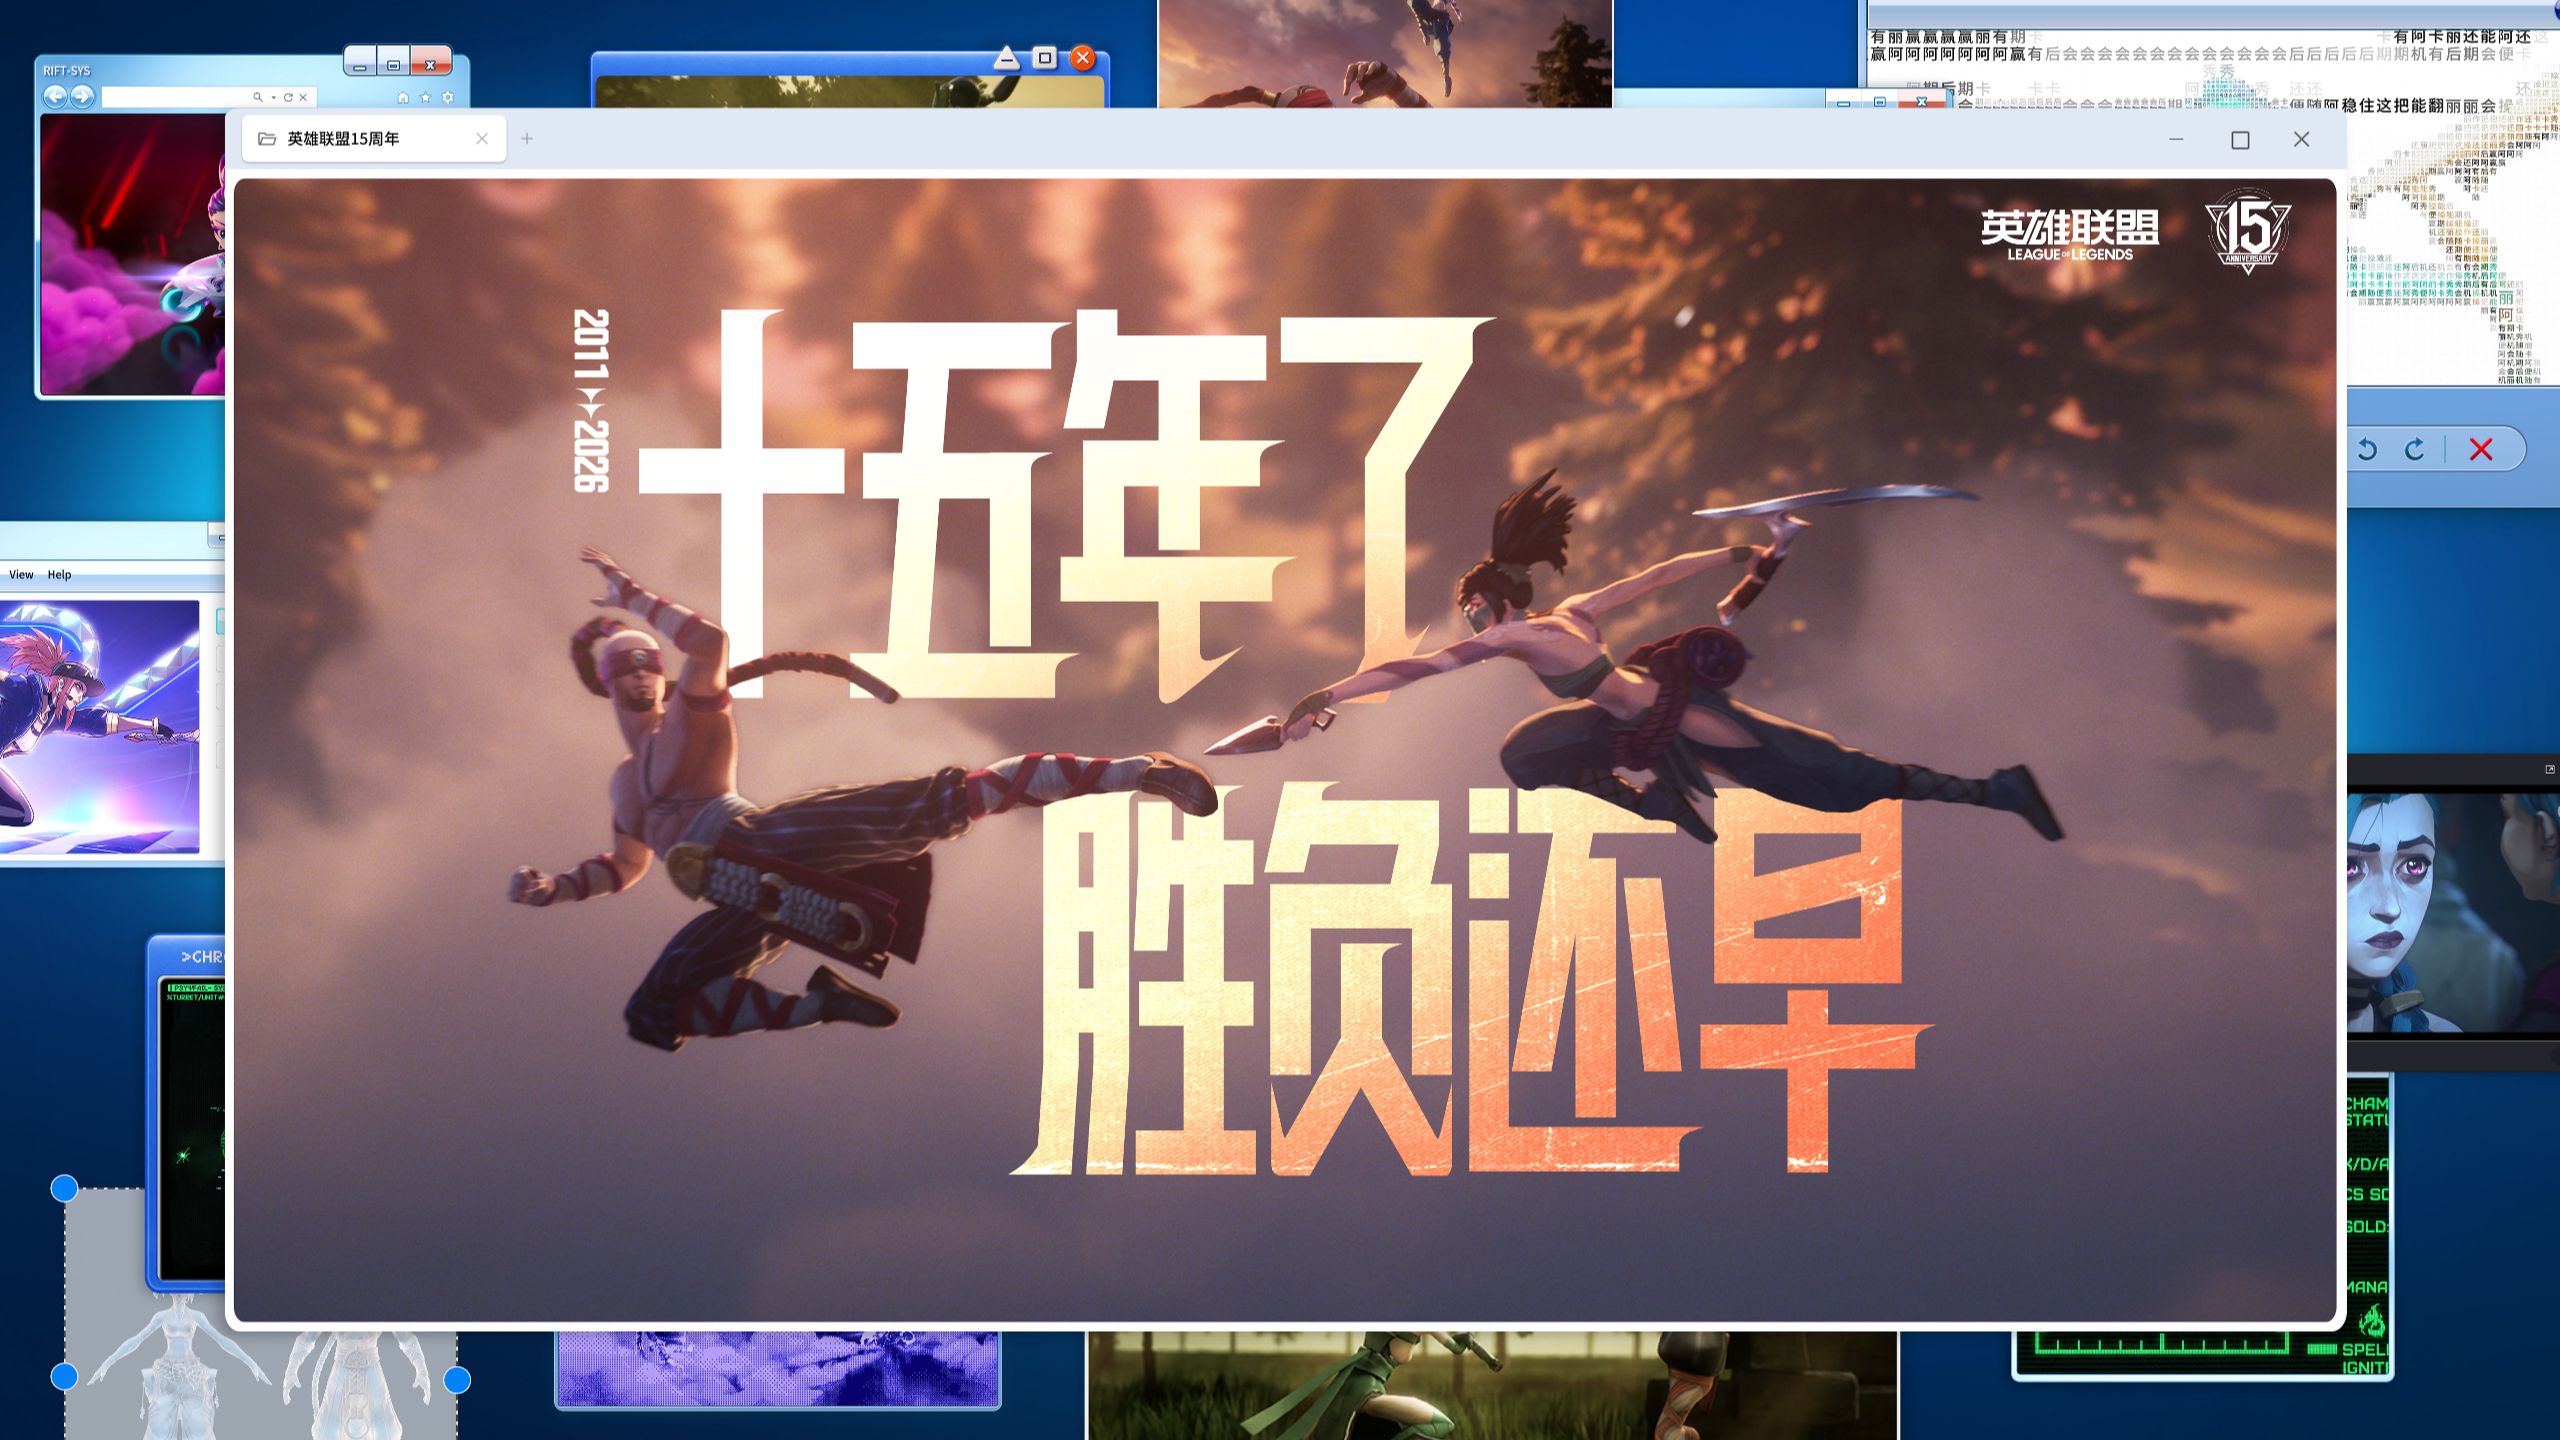Click the RIFT-SYS address bar search icon
The height and width of the screenshot is (1440, 2560).
[258, 97]
